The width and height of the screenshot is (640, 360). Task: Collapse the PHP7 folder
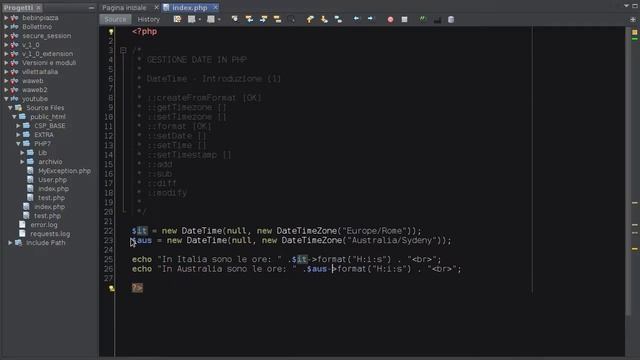click(x=18, y=144)
